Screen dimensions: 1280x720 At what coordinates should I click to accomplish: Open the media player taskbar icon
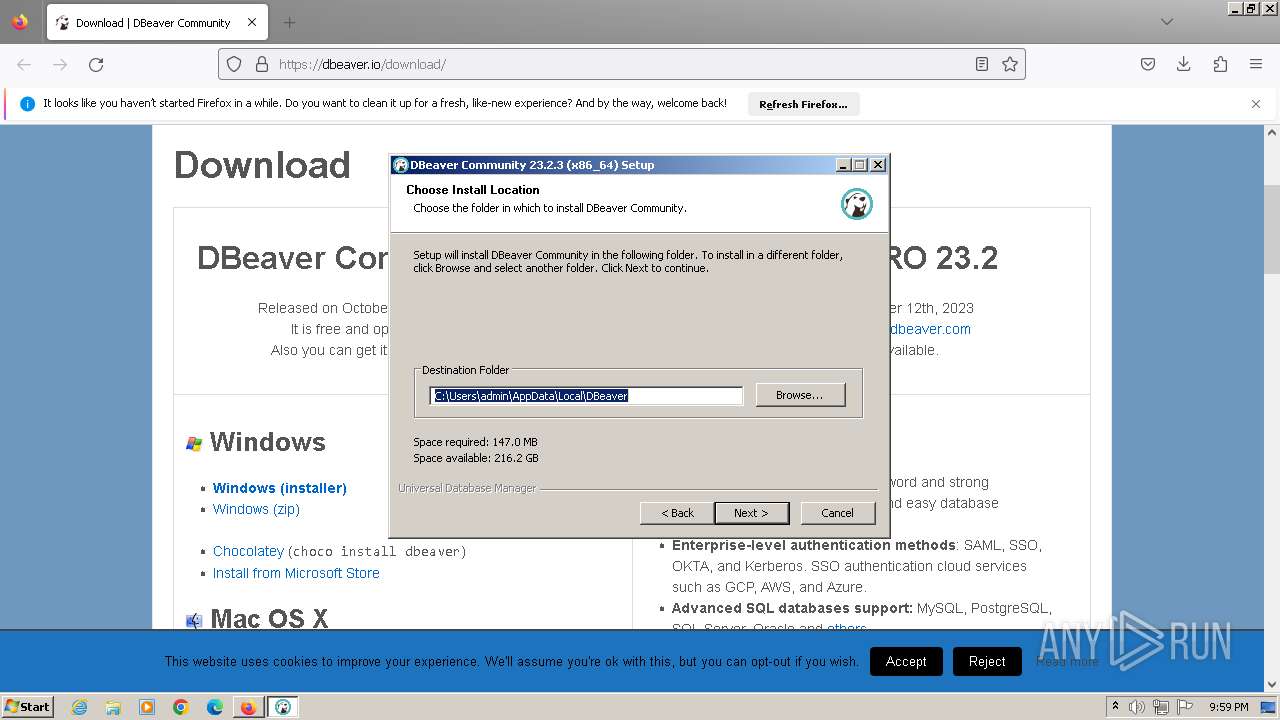(147, 707)
